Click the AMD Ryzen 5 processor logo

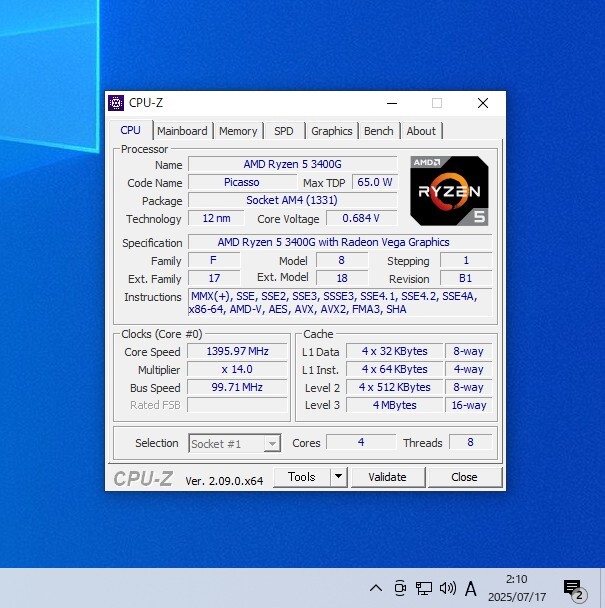tap(449, 191)
